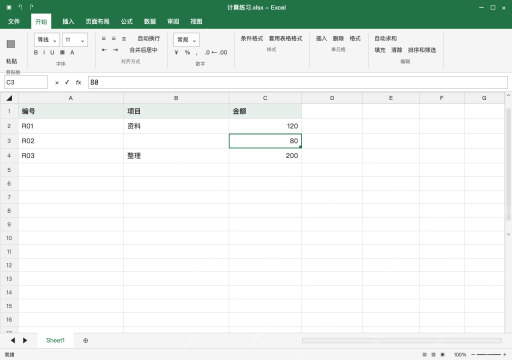Click the top align icon
This screenshot has width=512, height=360.
pos(104,39)
